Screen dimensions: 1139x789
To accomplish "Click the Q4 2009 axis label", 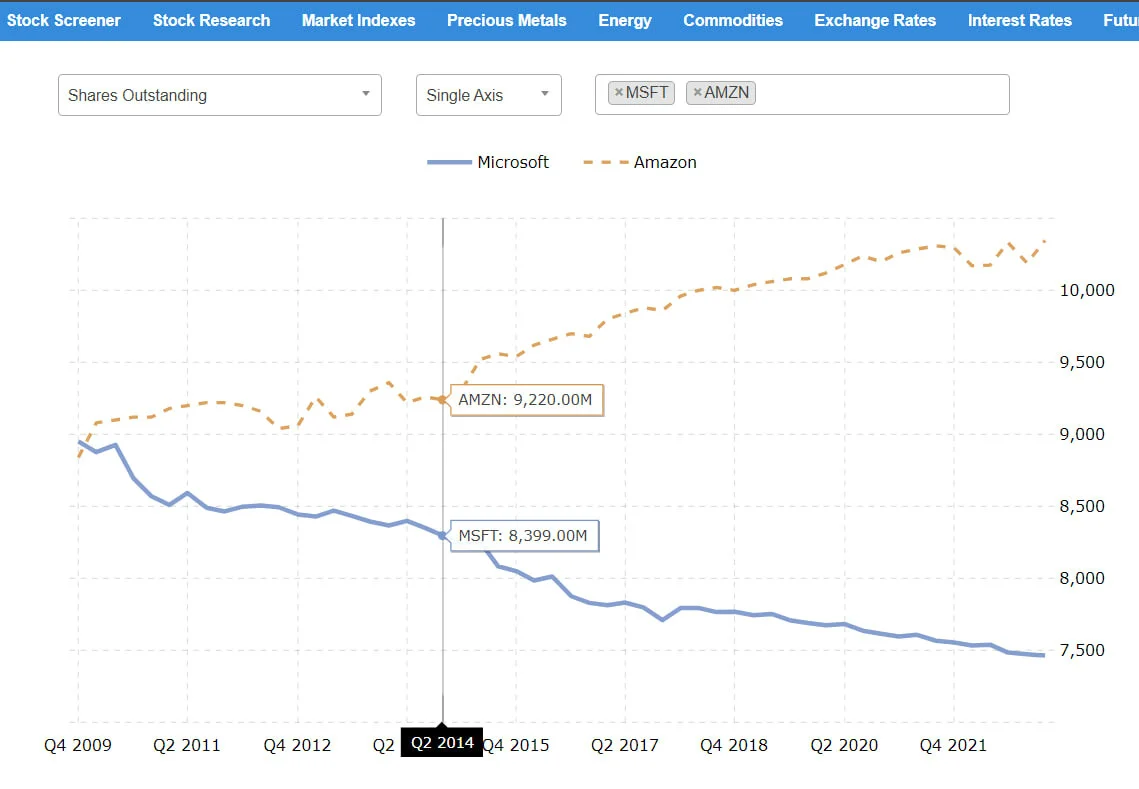I will 78,745.
